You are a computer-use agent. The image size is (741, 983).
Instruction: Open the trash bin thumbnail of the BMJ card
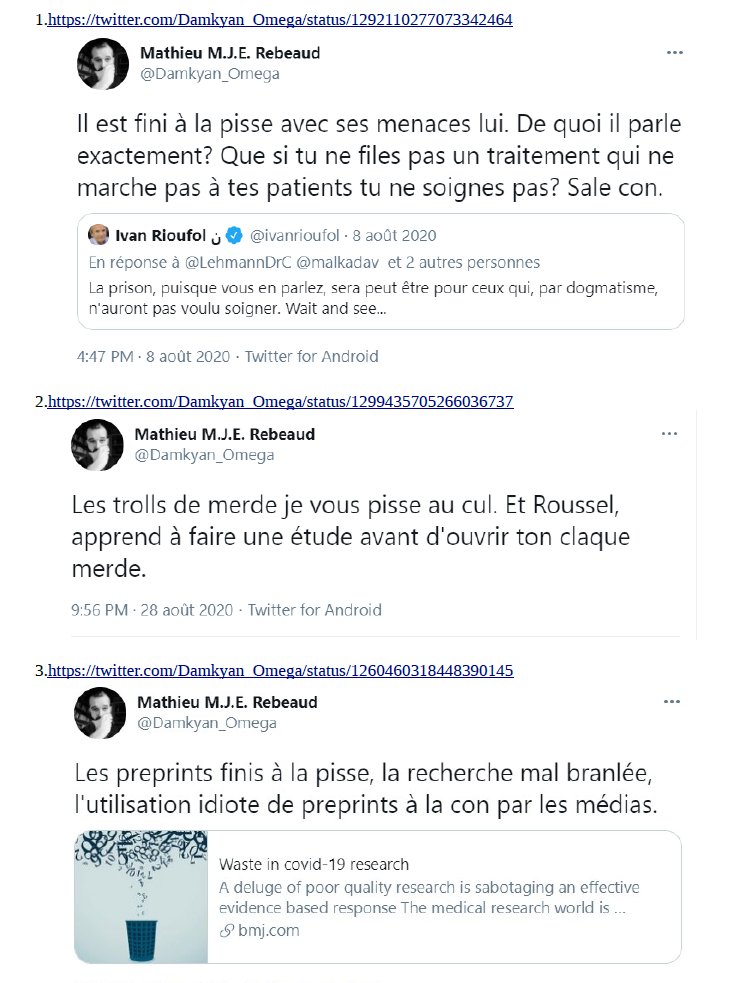point(140,897)
